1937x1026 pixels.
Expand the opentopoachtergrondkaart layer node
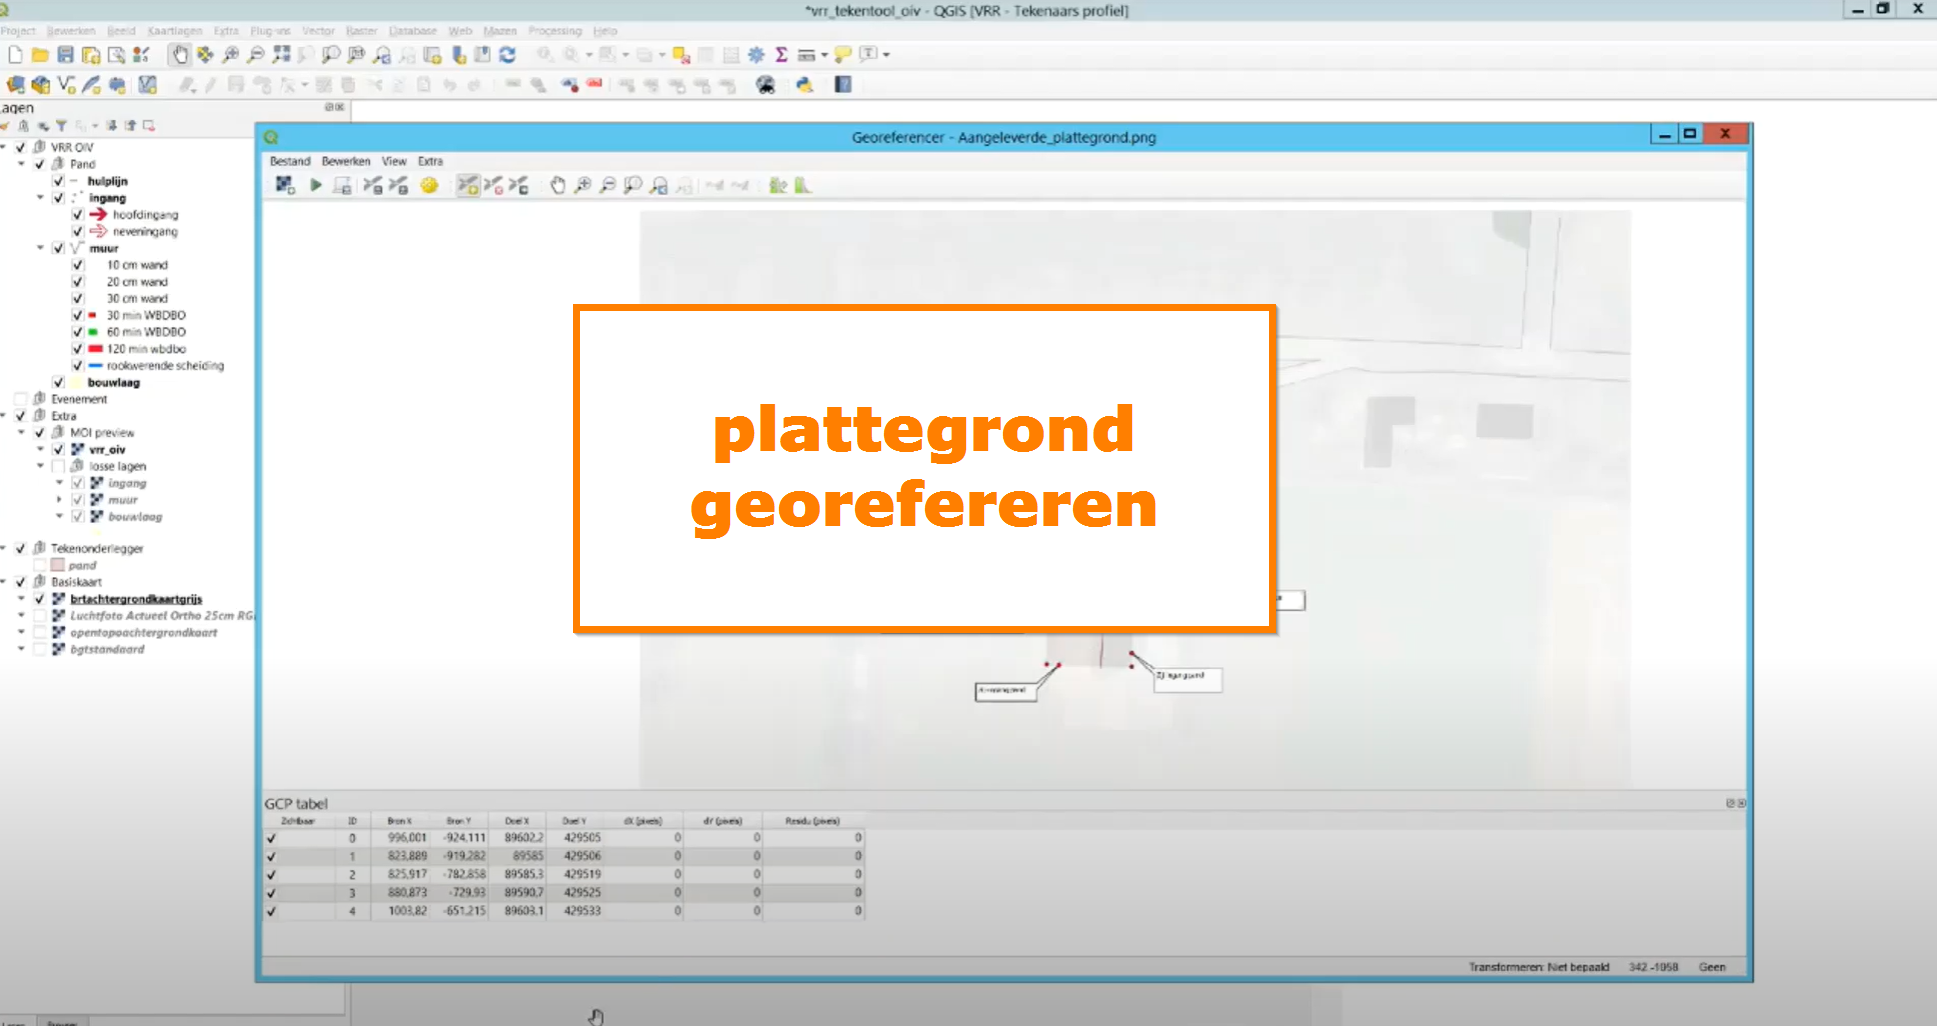tap(21, 633)
